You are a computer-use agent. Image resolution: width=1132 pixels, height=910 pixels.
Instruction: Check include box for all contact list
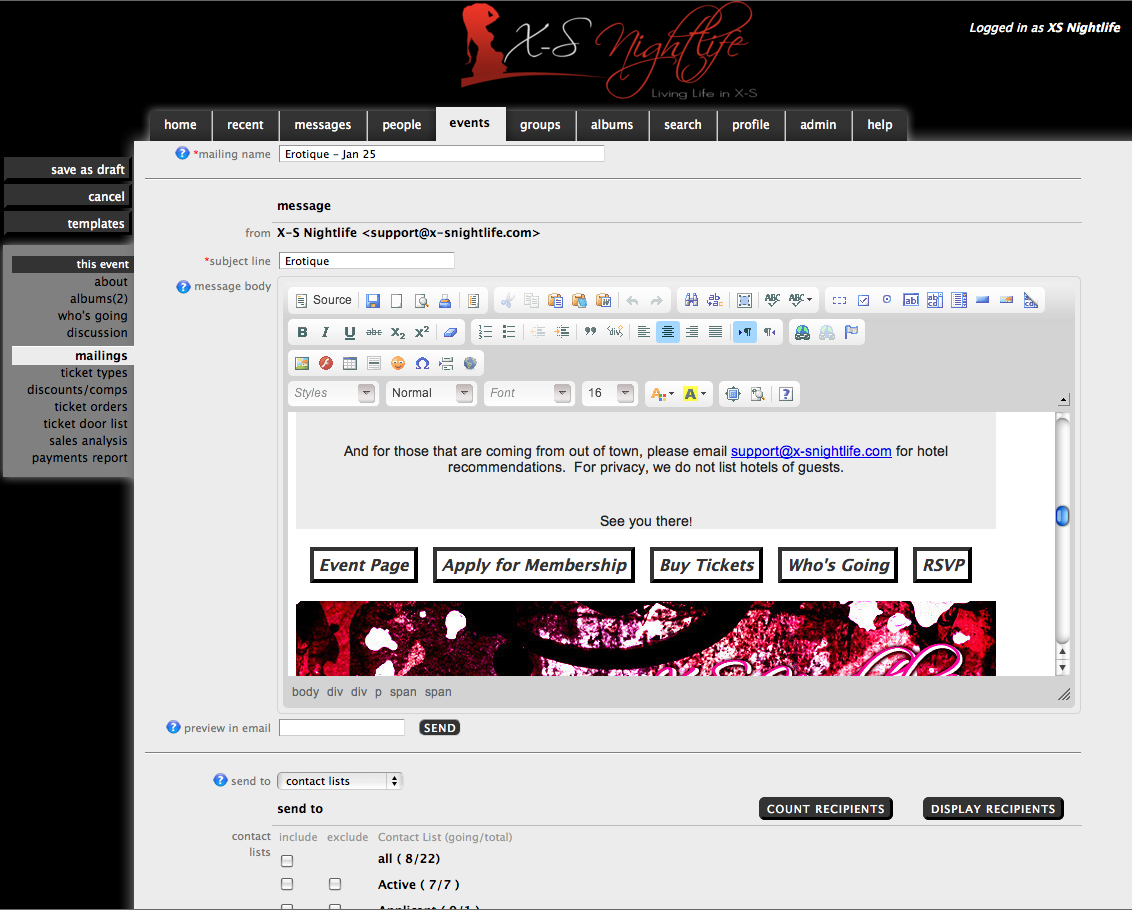tap(287, 860)
